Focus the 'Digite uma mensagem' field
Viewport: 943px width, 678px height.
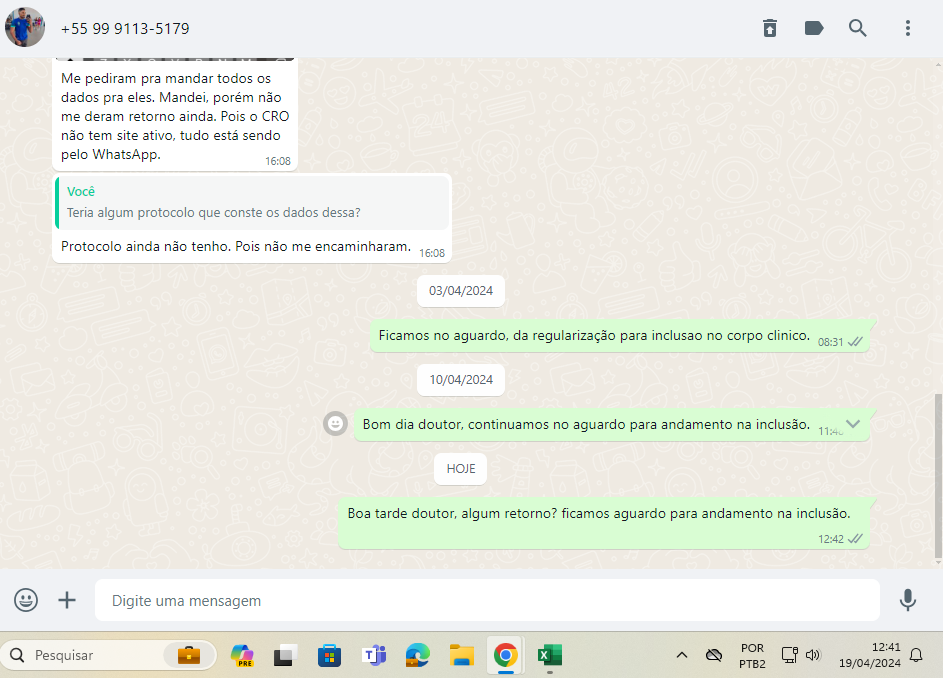click(487, 600)
